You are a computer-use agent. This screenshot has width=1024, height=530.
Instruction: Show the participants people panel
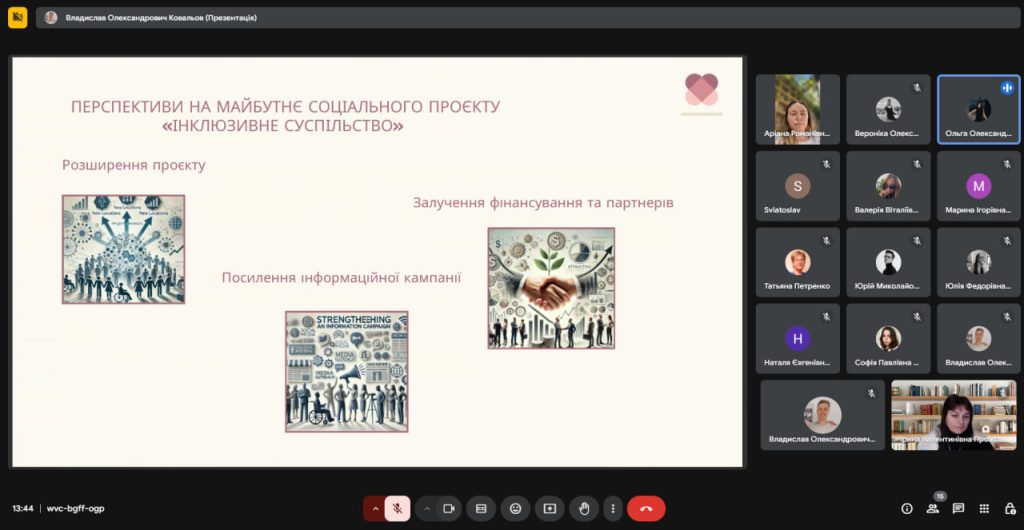pyautogui.click(x=933, y=508)
